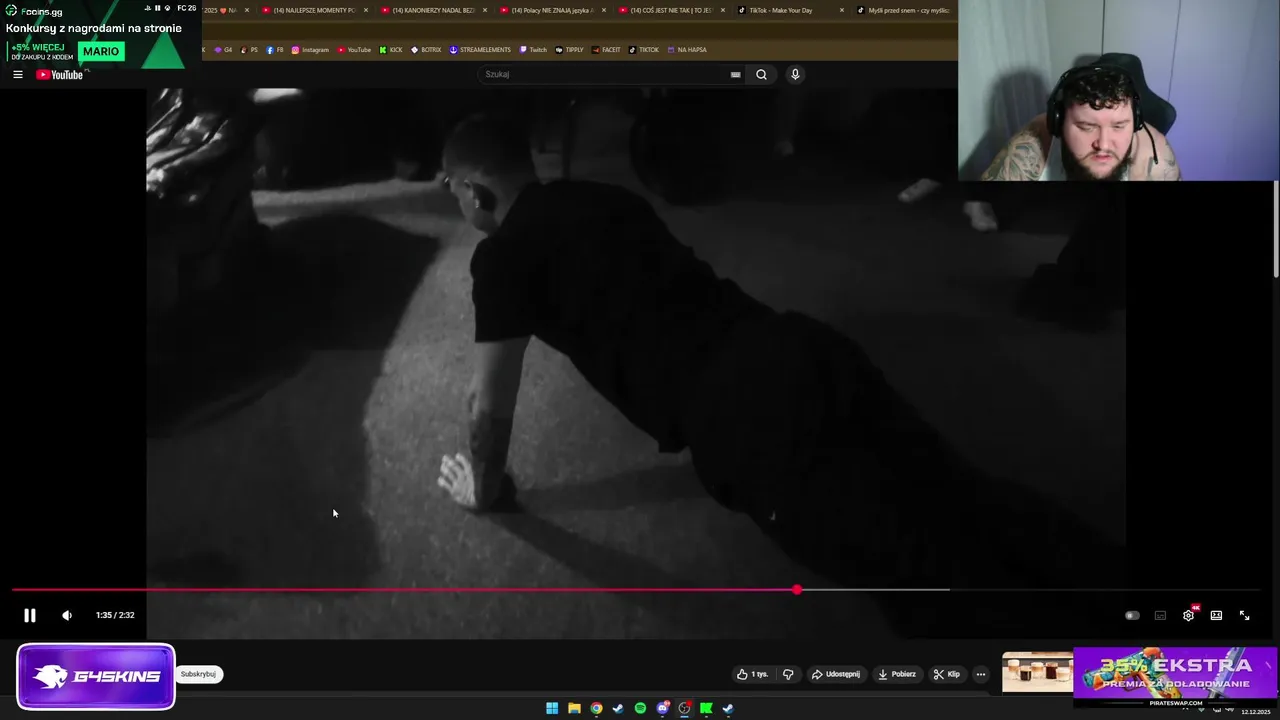
Task: Open the Windows Start menu
Action: tap(552, 708)
